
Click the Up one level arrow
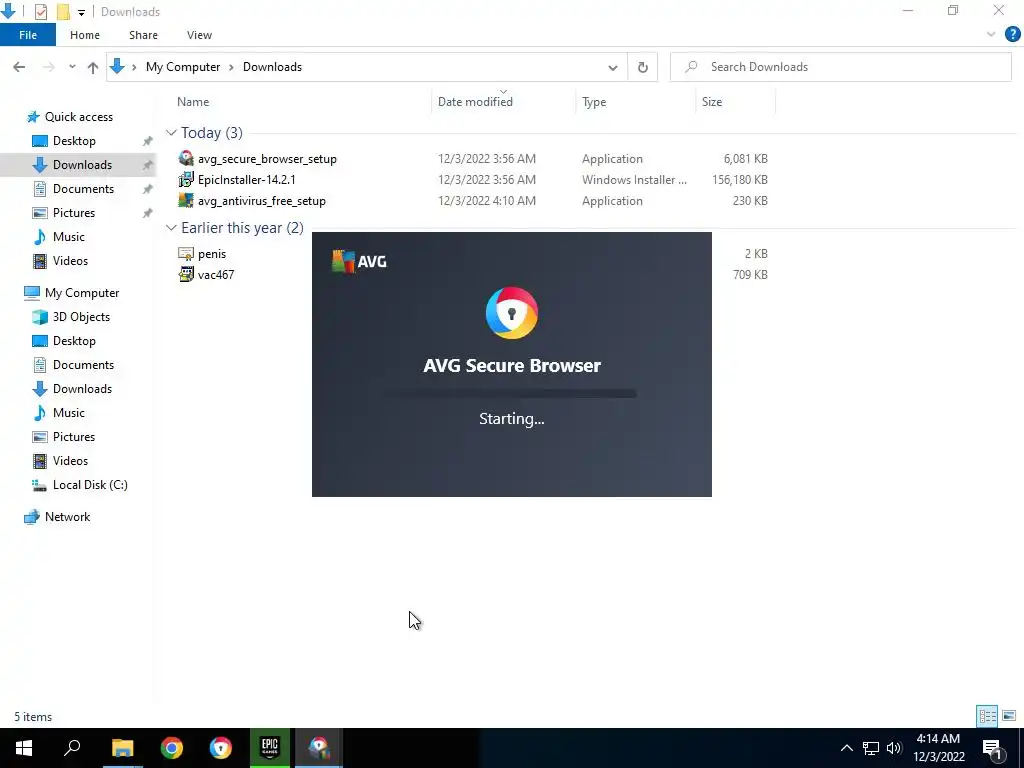click(x=93, y=67)
